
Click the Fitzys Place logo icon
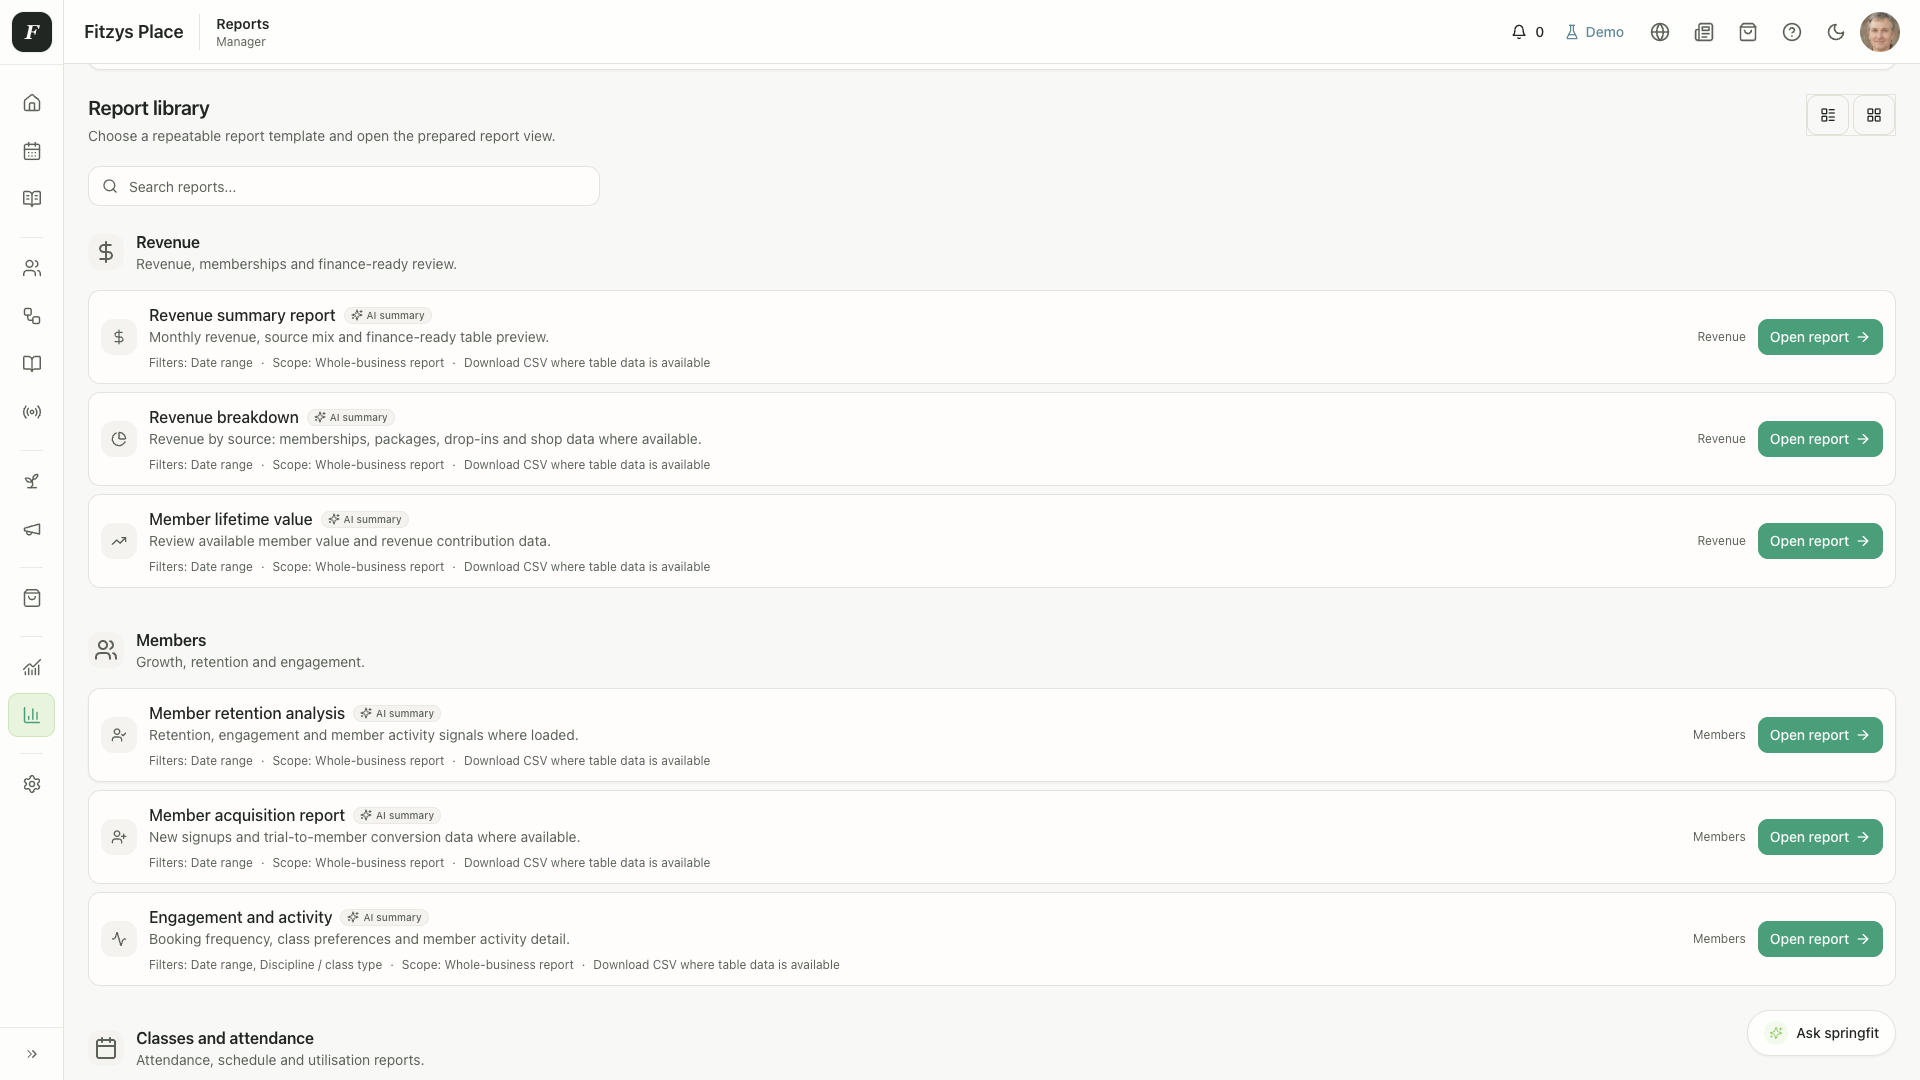point(32,32)
